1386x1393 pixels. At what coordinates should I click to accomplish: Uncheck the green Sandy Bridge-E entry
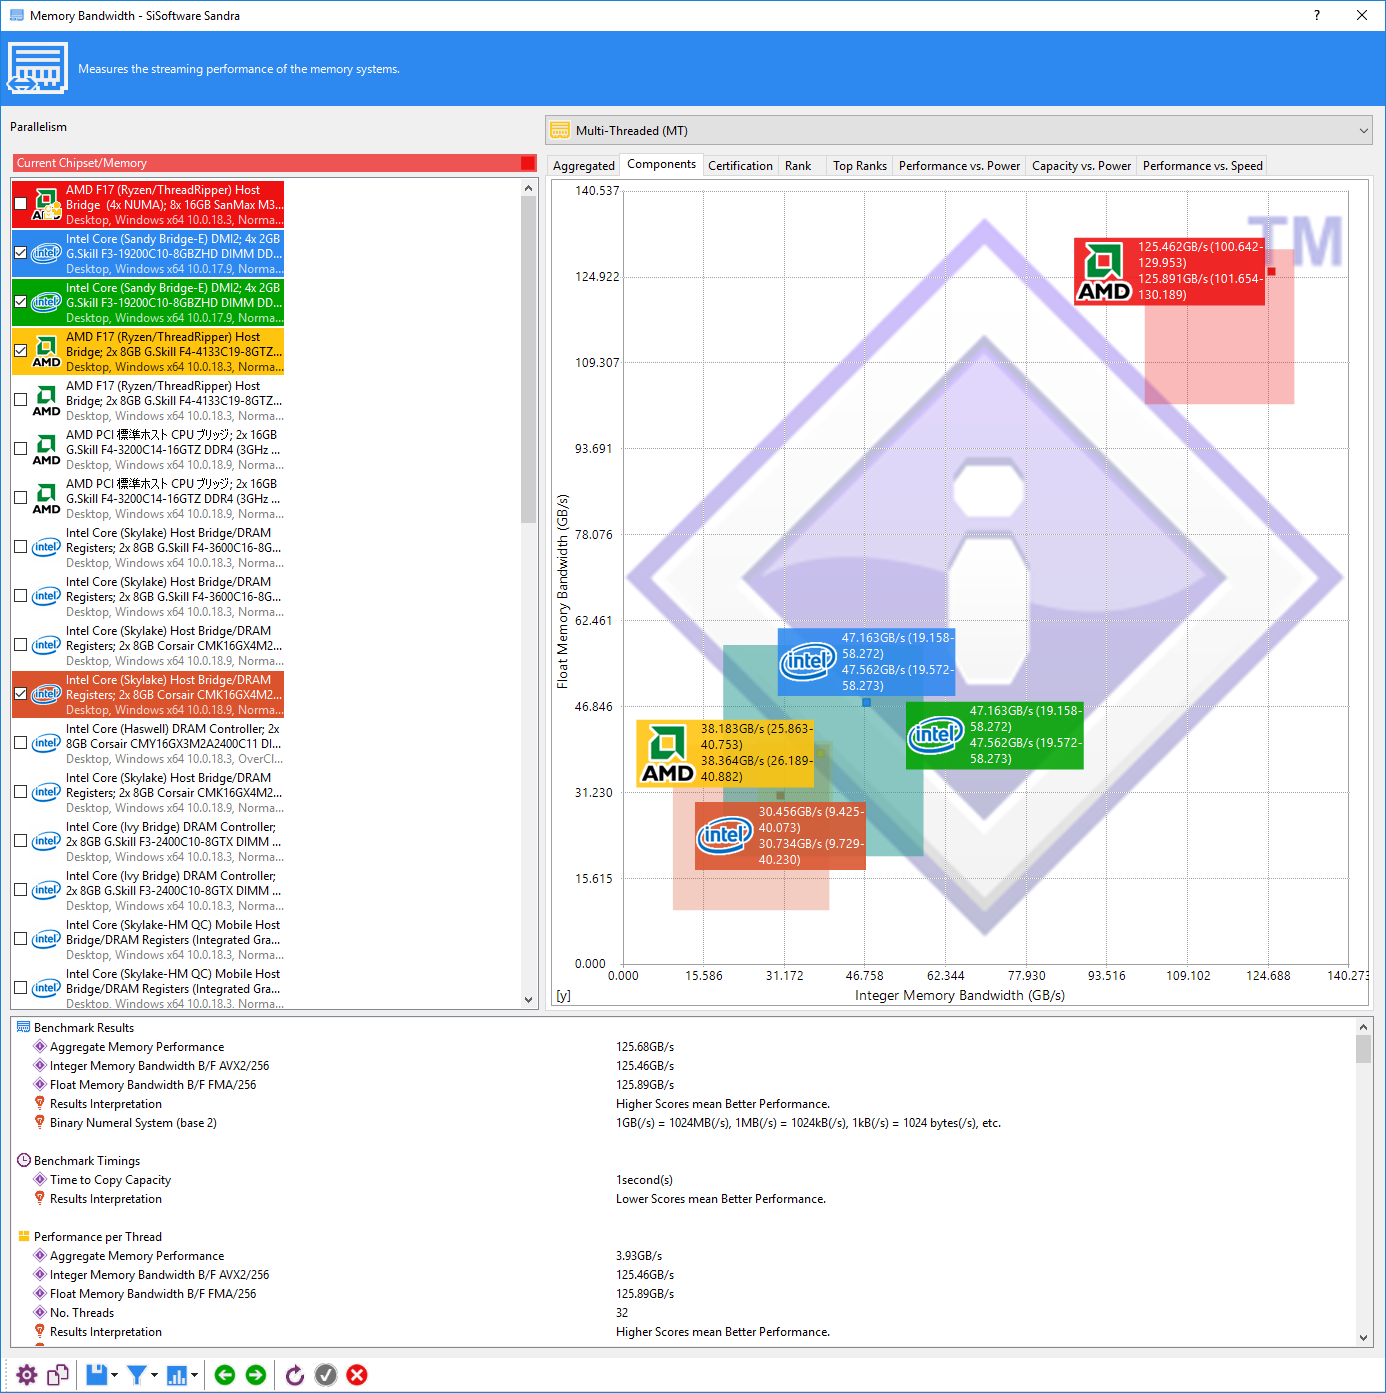[x=21, y=302]
